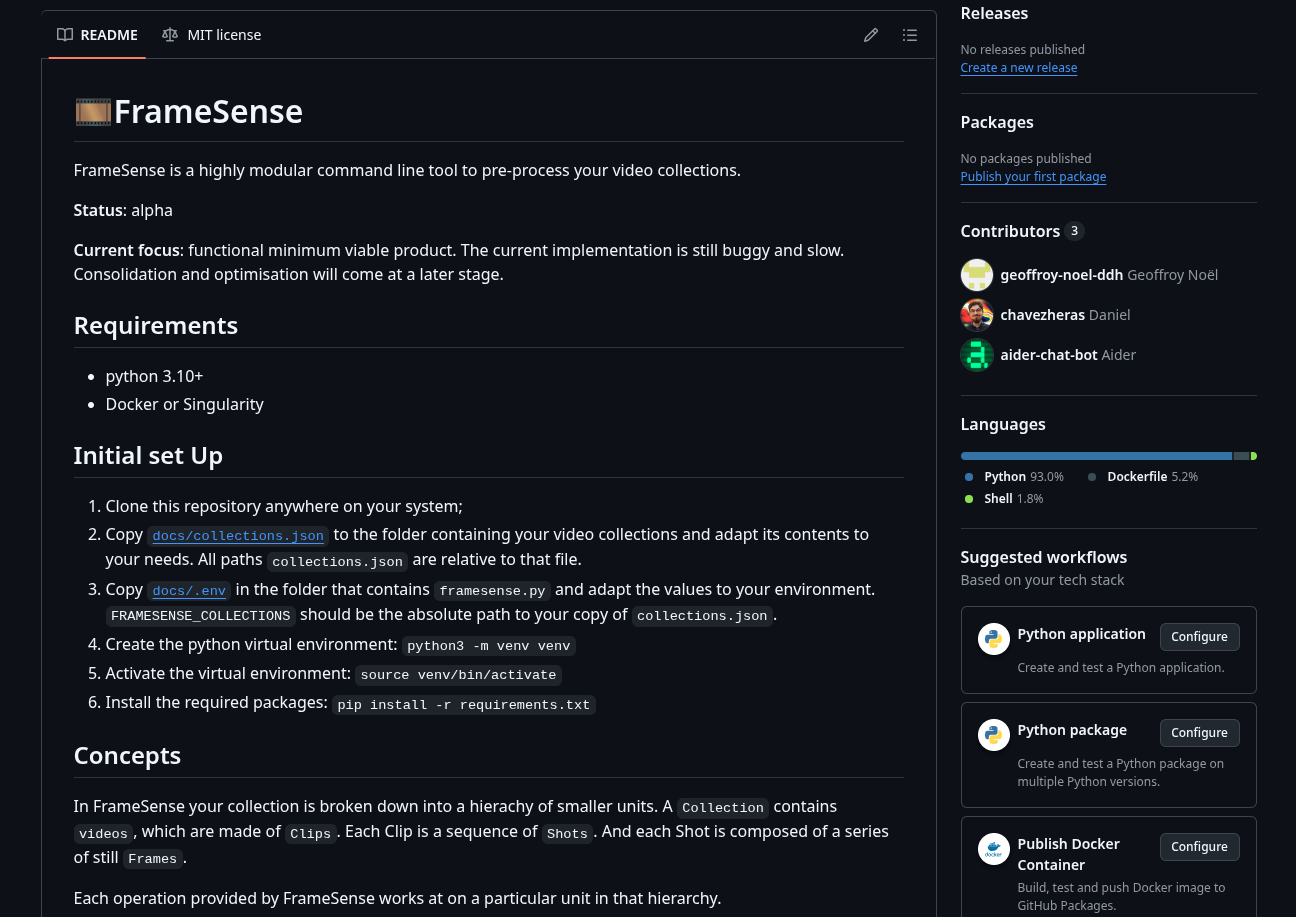This screenshot has height=917, width=1296.
Task: Click the Python application logo icon
Action: (x=994, y=639)
